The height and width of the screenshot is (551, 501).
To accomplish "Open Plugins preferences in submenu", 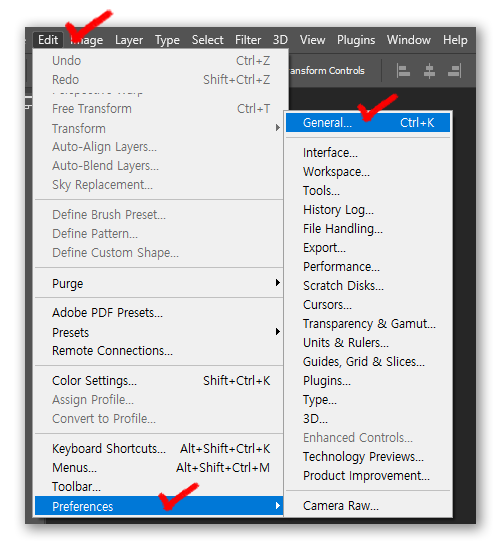I will [368, 381].
